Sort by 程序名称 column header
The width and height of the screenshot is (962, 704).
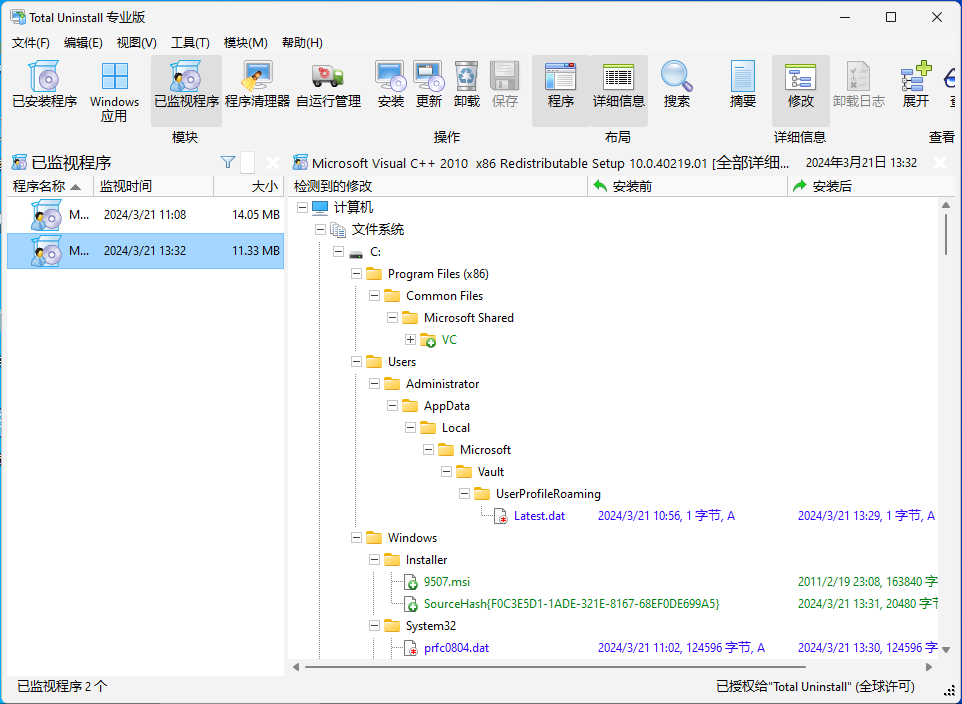(x=50, y=186)
